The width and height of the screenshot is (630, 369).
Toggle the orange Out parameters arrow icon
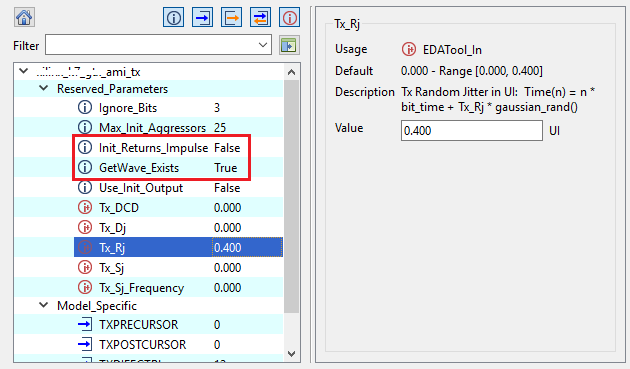coord(231,17)
